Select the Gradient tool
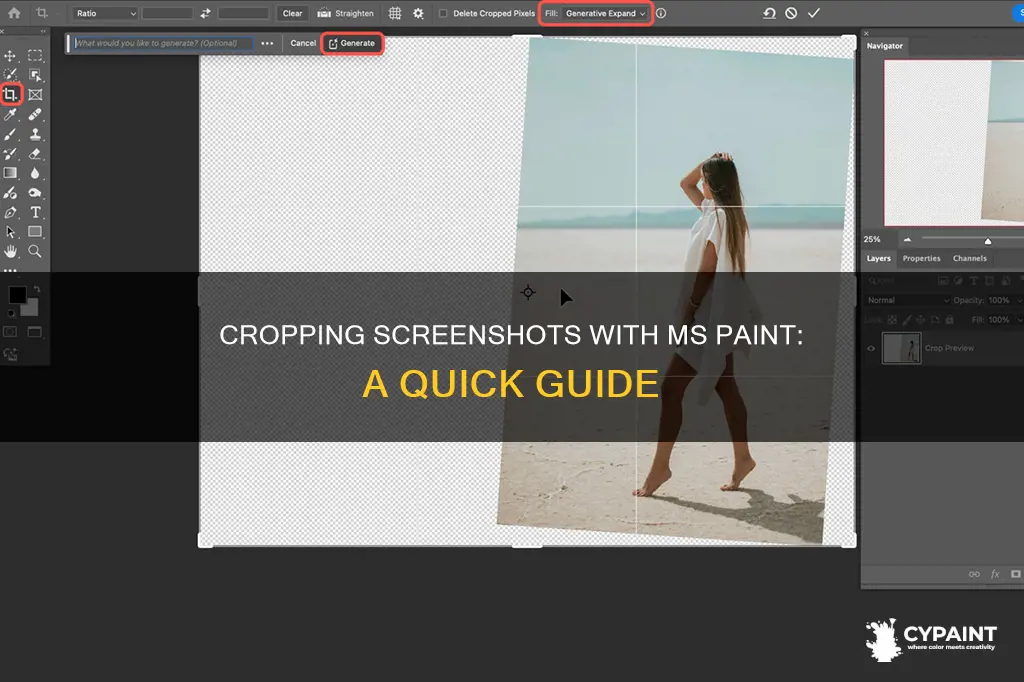 coord(10,173)
